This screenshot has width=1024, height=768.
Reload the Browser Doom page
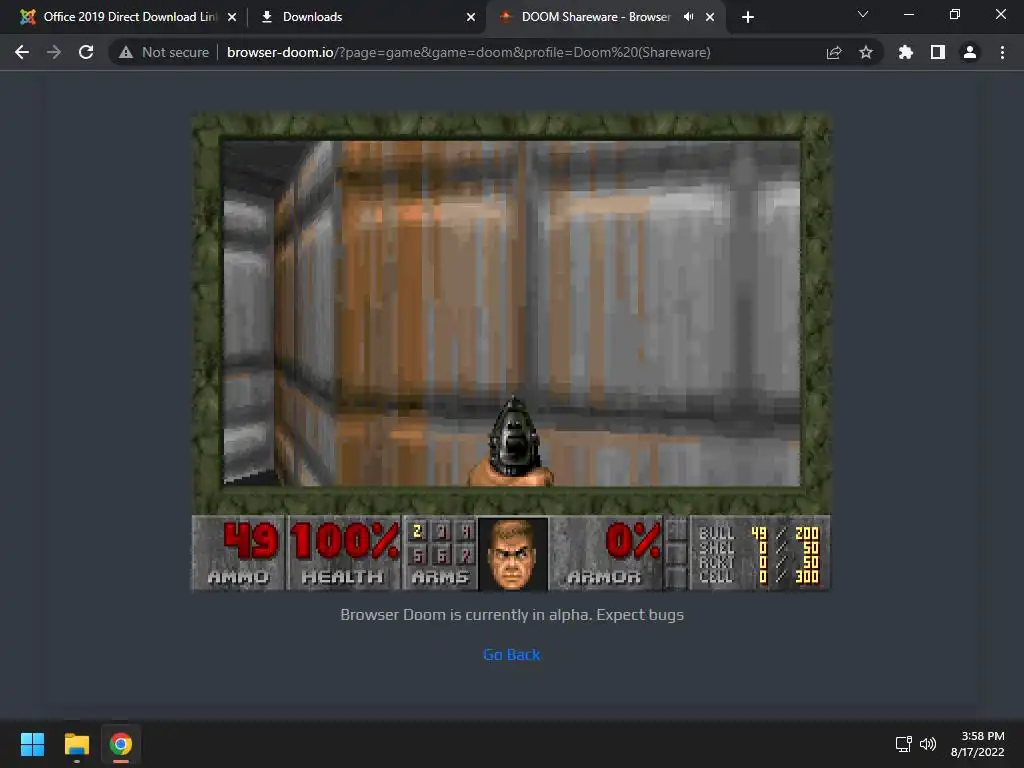coord(86,52)
